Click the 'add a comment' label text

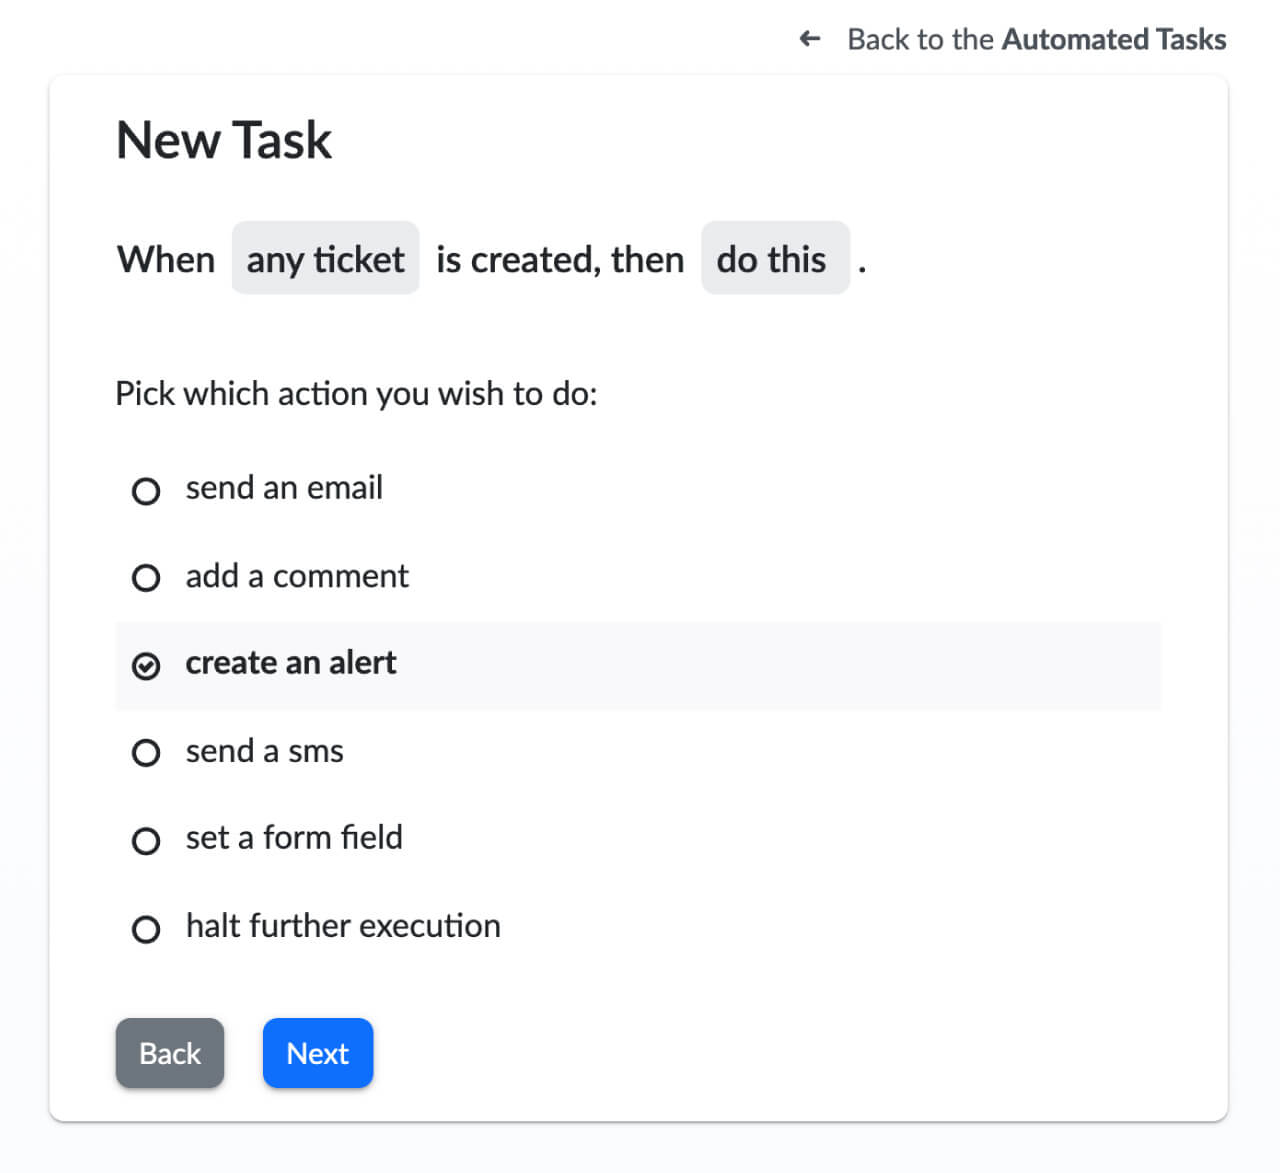297,576
